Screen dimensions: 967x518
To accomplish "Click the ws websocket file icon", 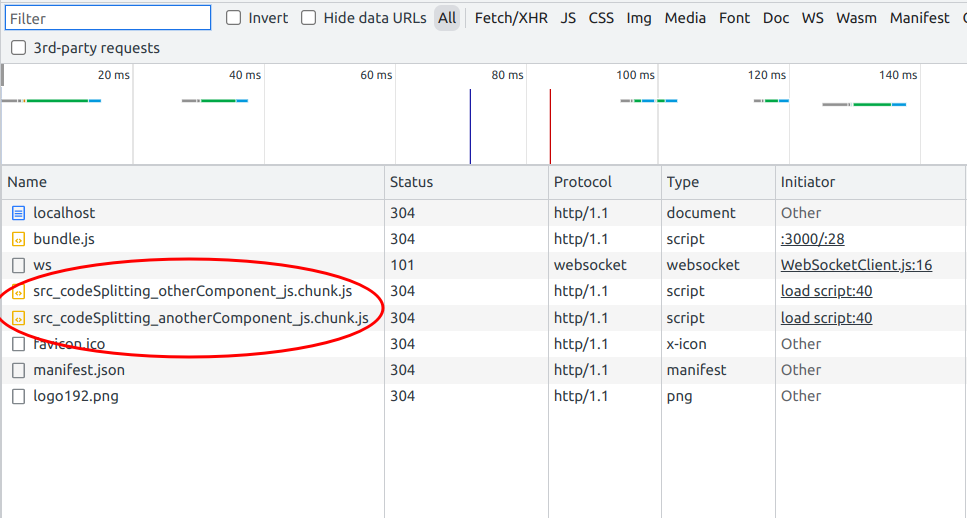I will point(18,265).
